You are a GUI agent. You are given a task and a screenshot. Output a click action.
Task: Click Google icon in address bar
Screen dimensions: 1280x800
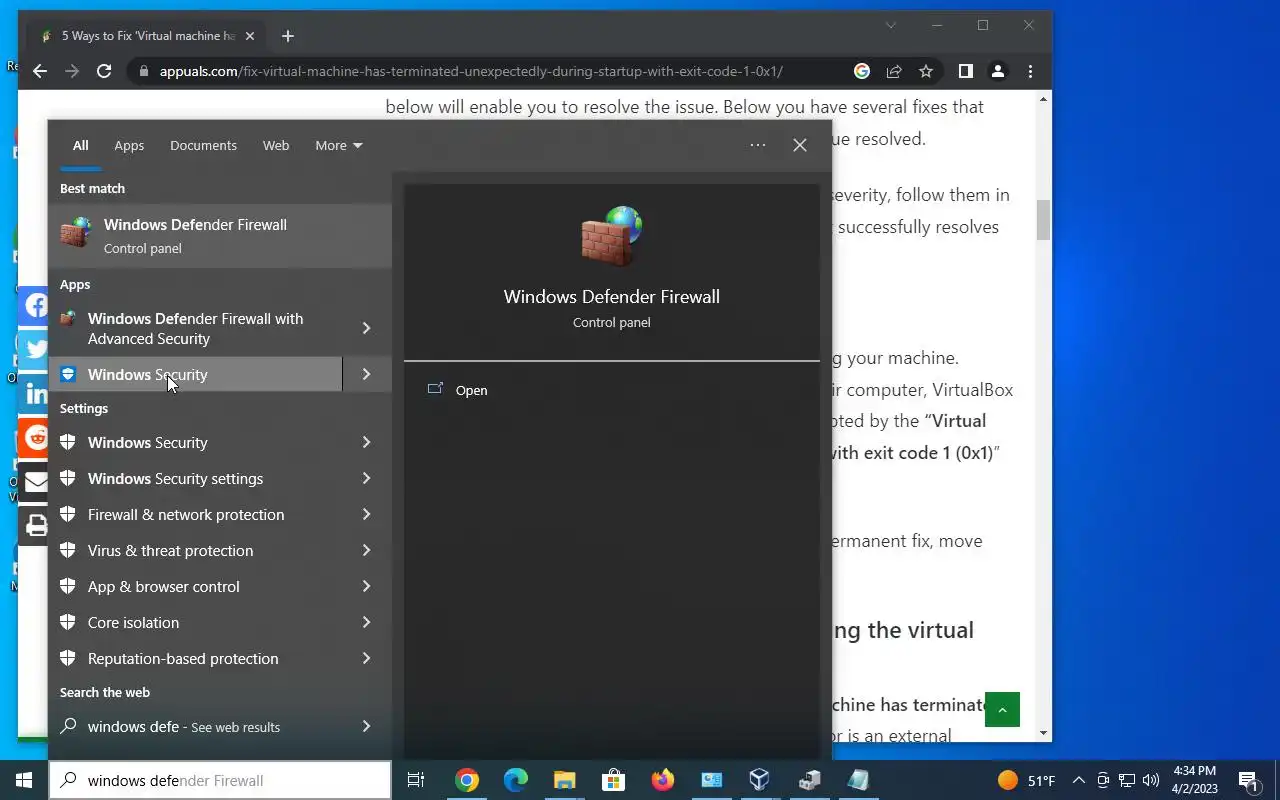pyautogui.click(x=862, y=71)
